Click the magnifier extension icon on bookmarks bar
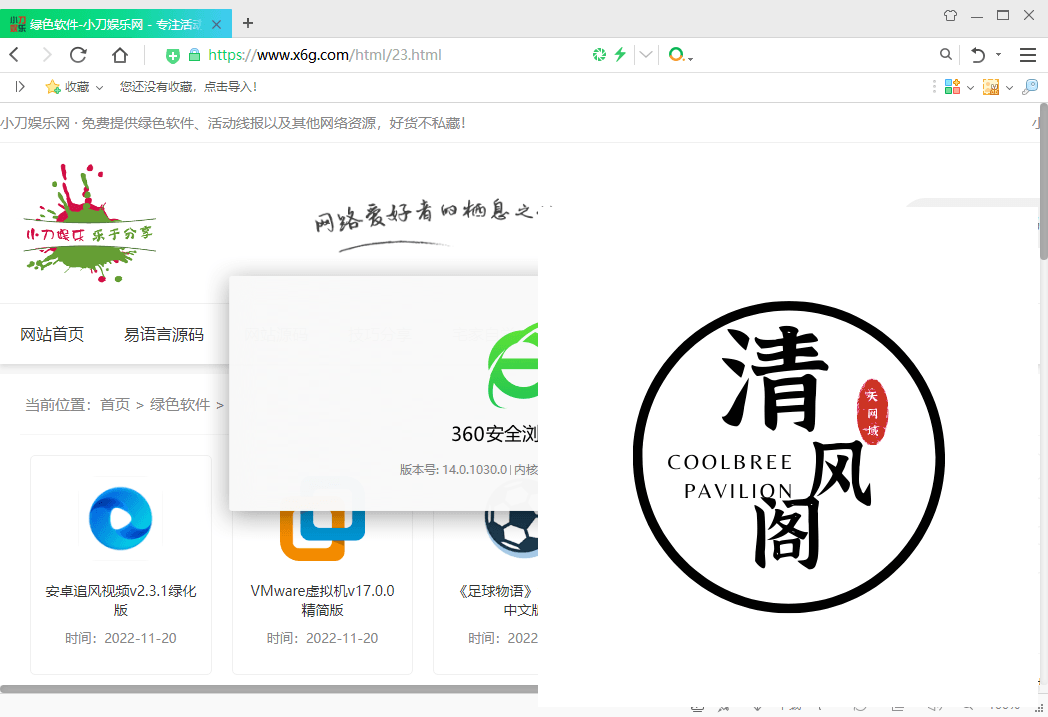Viewport: 1048px width, 717px height. pos(1030,87)
